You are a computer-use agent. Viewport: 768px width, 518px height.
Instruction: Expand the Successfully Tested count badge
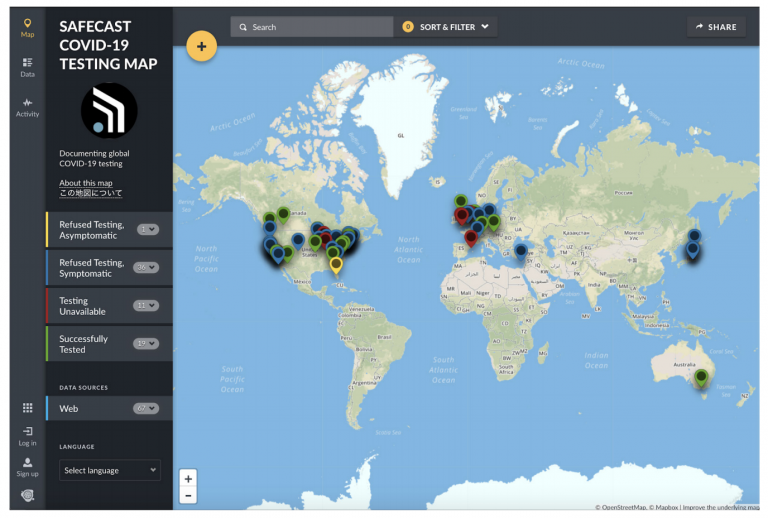146,343
